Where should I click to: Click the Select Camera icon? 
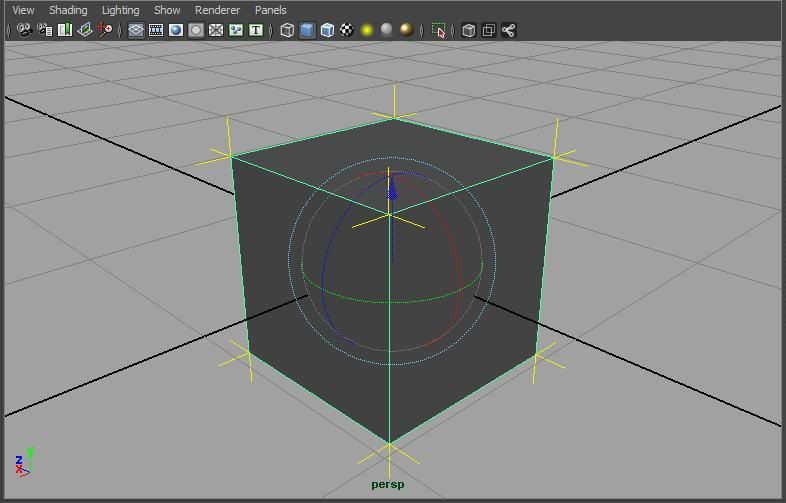pyautogui.click(x=25, y=30)
